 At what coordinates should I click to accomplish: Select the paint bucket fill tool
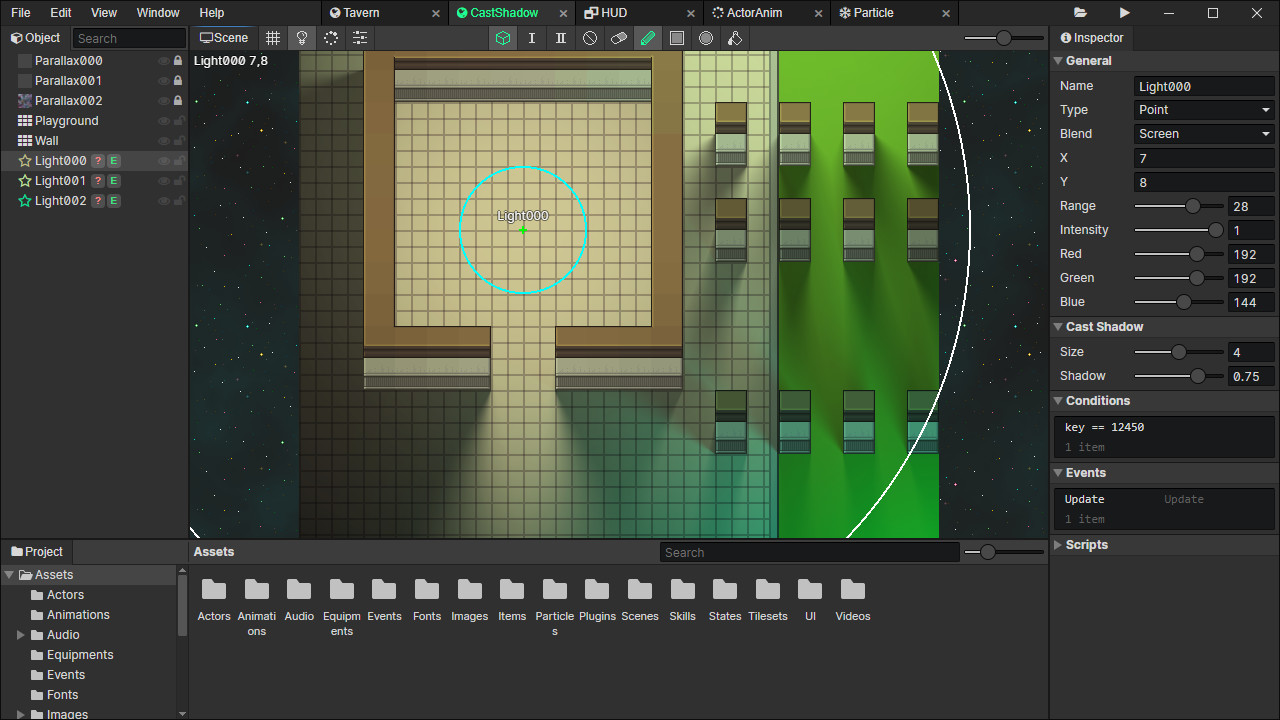point(735,37)
